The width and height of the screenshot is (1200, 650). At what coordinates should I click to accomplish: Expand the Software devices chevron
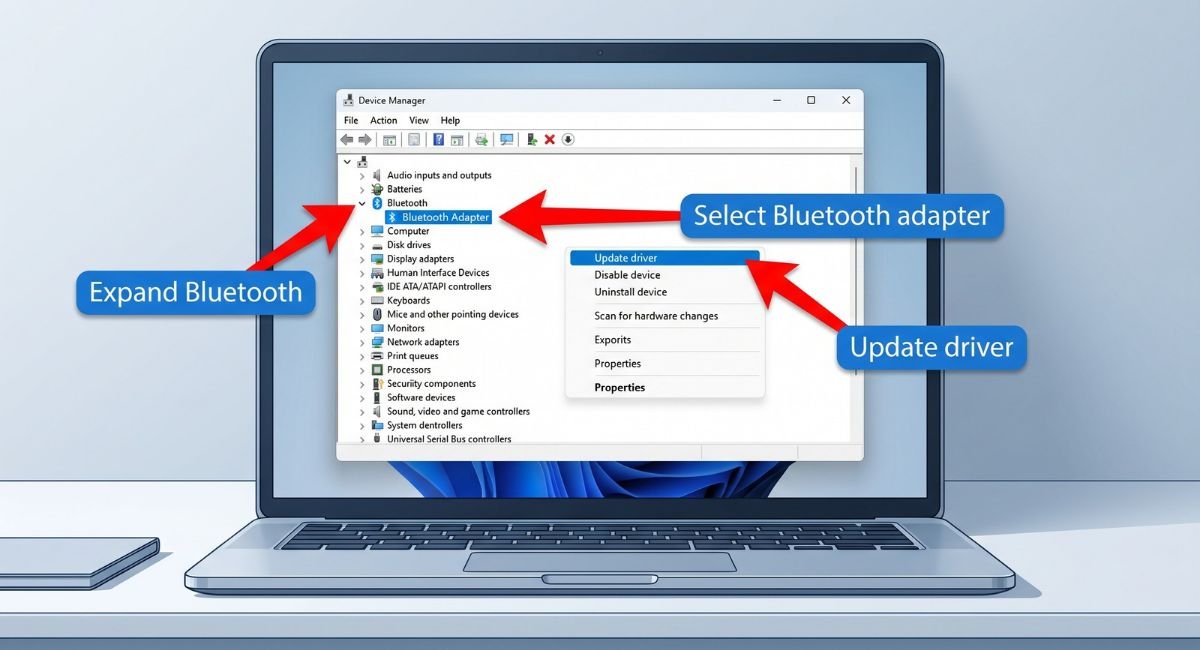click(x=362, y=398)
